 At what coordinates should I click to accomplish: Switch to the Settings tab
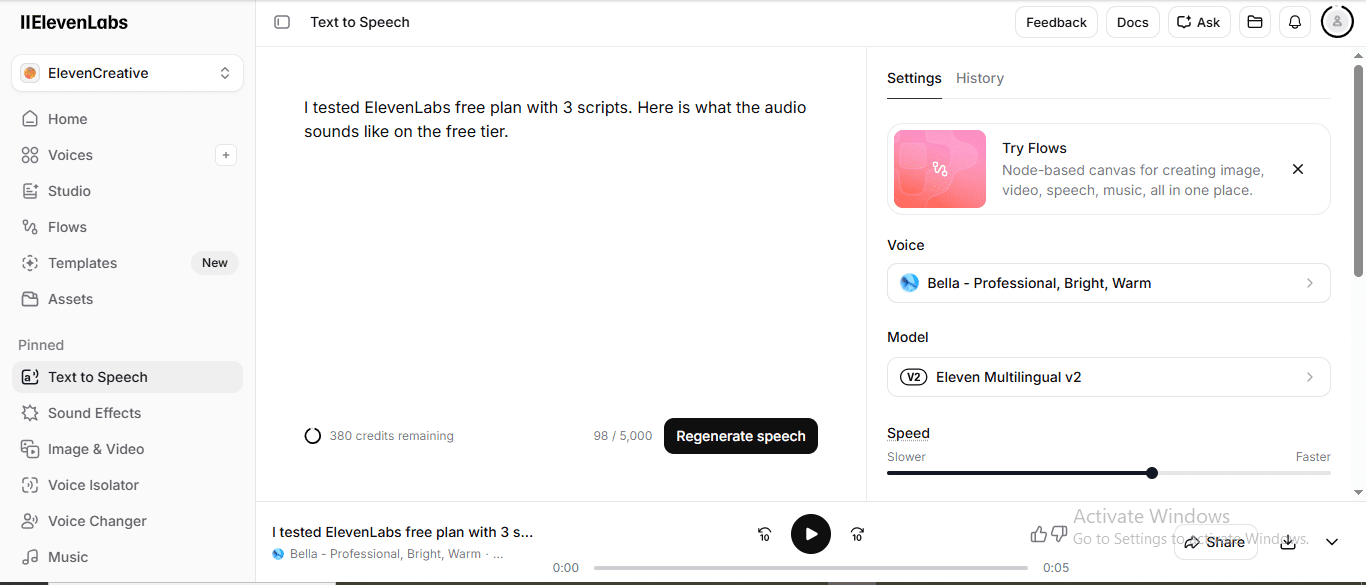click(914, 78)
